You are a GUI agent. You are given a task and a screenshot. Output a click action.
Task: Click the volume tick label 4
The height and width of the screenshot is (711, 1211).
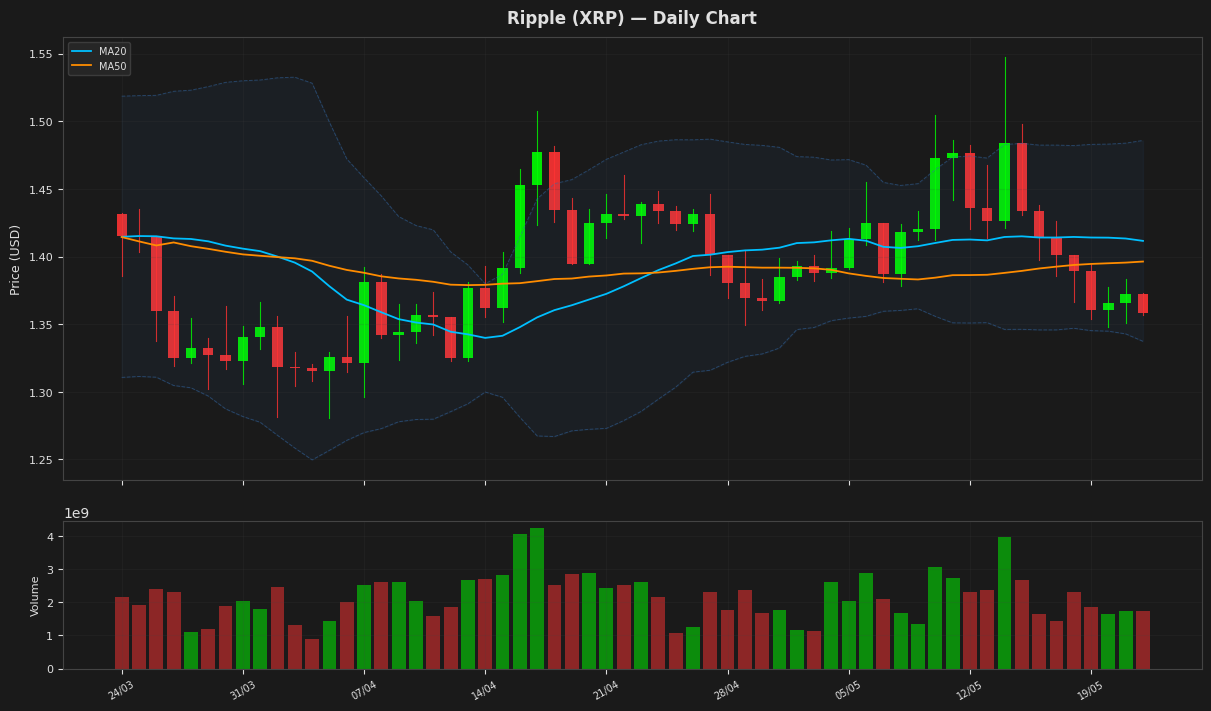tap(50, 537)
